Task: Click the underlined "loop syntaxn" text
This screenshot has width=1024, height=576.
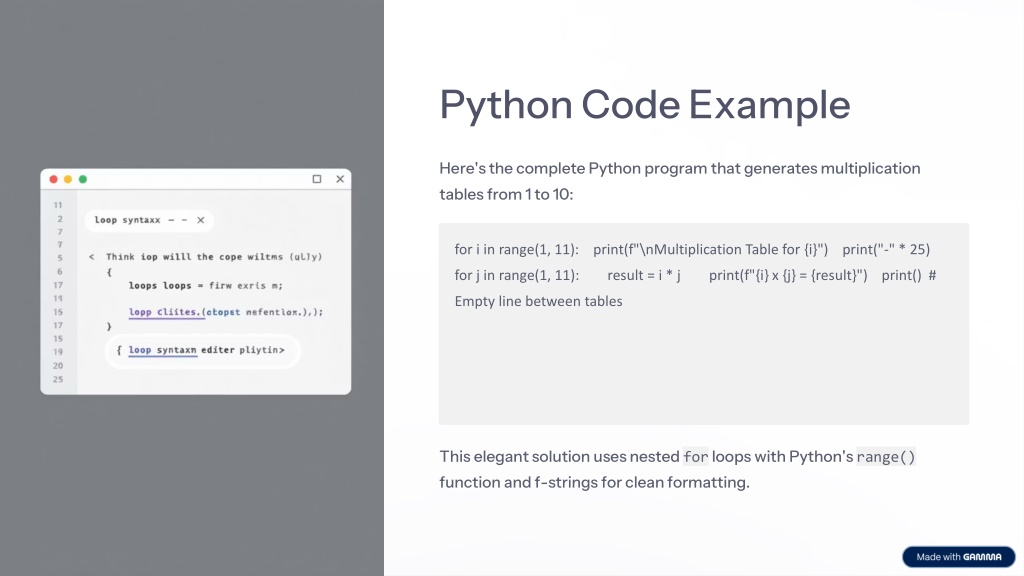Action: [x=162, y=351]
